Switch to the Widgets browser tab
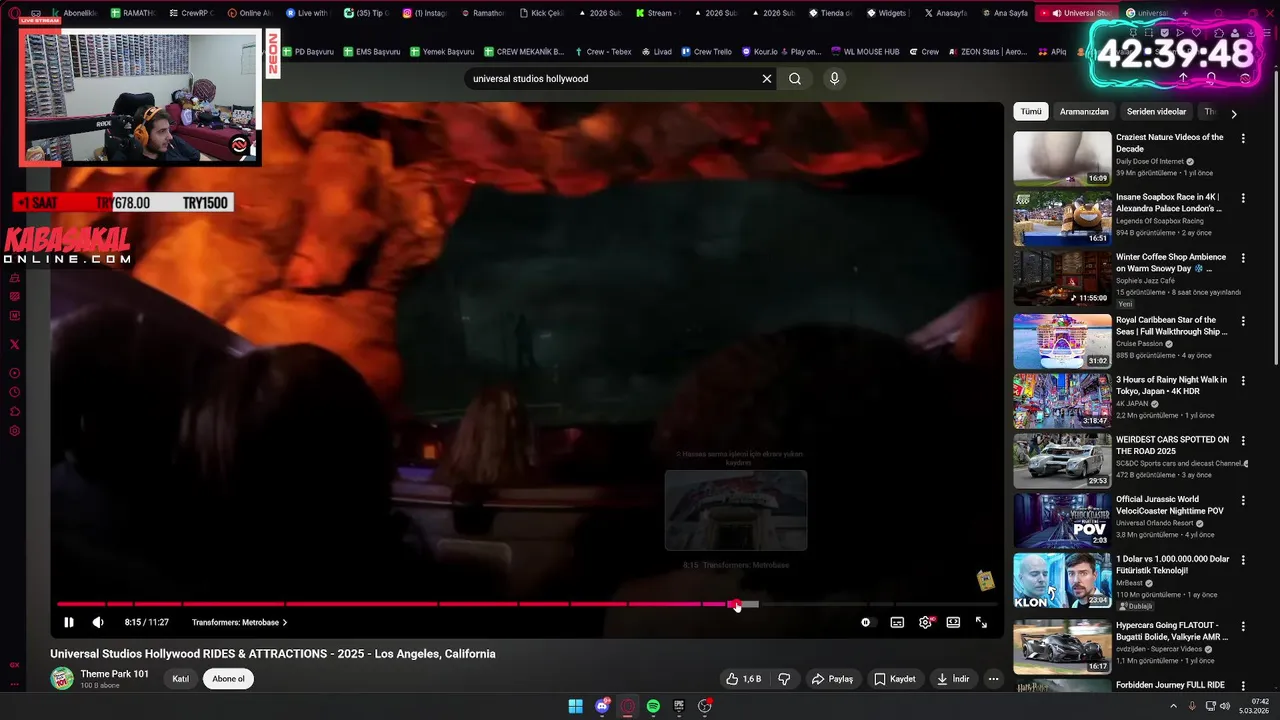This screenshot has height=720, width=1280. point(887,13)
